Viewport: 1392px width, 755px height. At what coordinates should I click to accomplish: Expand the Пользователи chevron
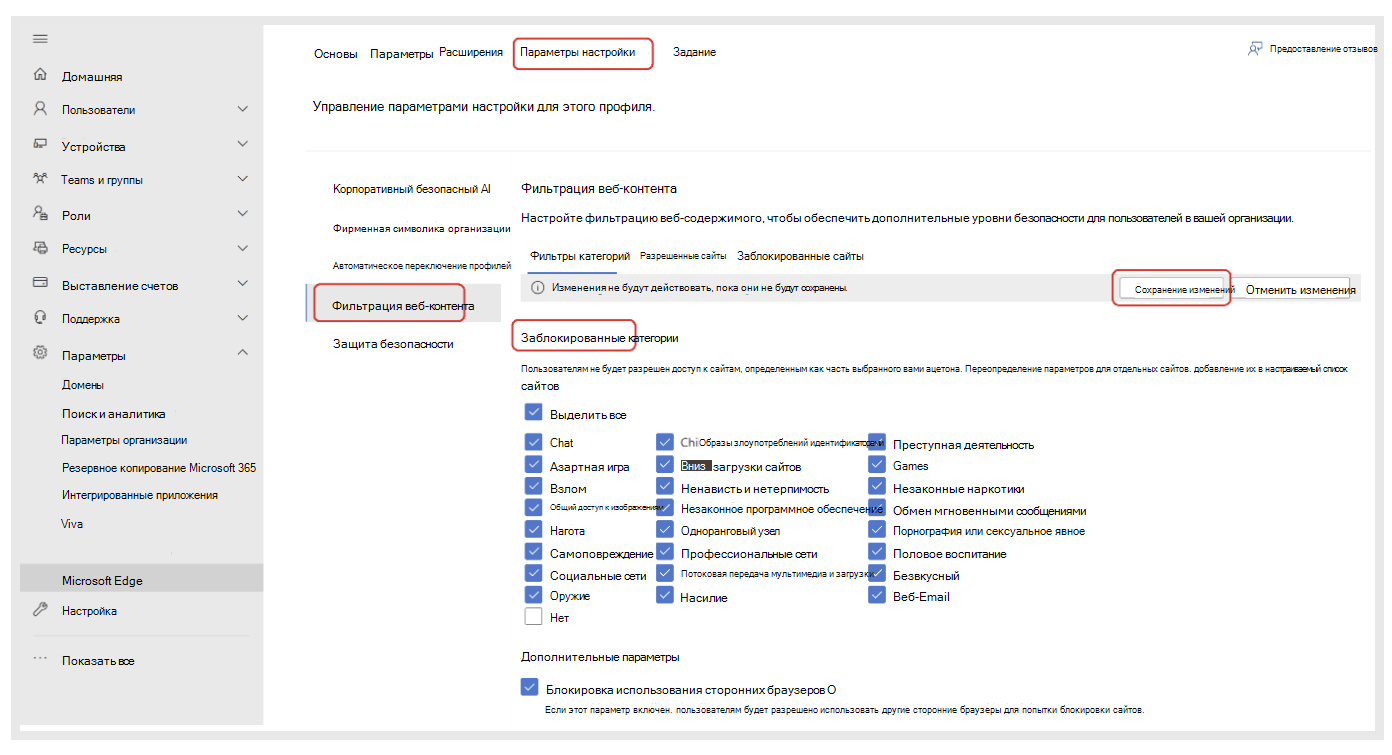242,108
